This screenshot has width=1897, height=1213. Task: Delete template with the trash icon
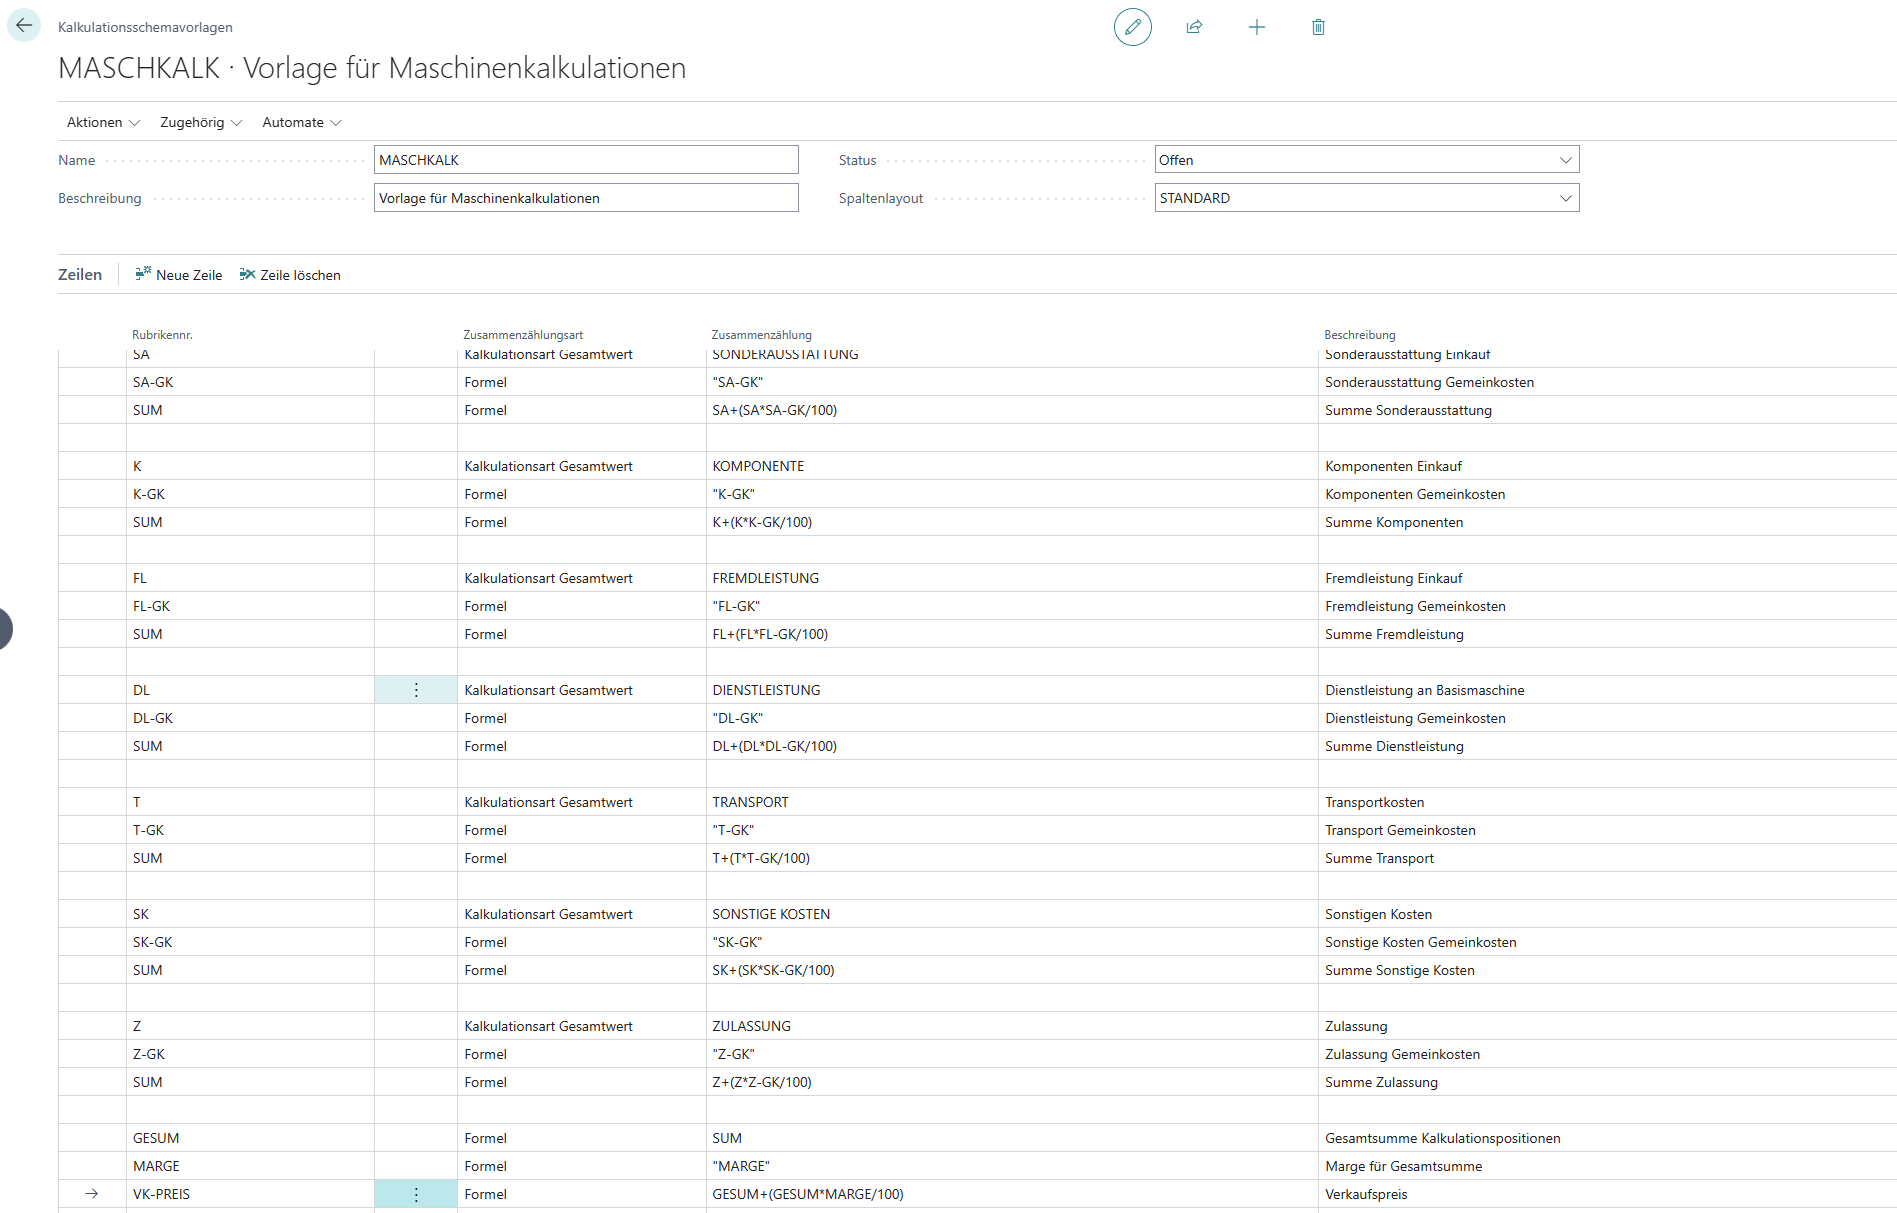pos(1318,27)
